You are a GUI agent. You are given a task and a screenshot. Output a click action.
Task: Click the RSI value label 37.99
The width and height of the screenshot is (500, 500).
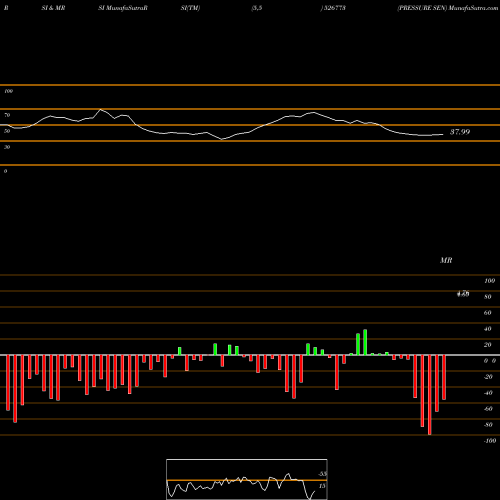click(460, 132)
